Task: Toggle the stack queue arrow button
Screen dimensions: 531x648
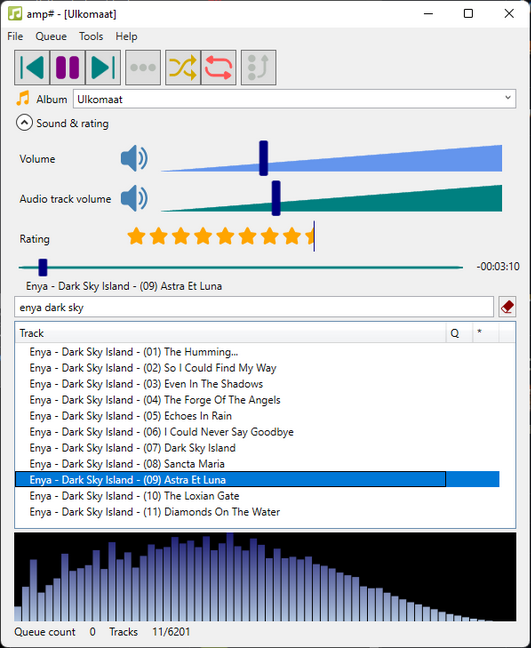Action: click(258, 67)
